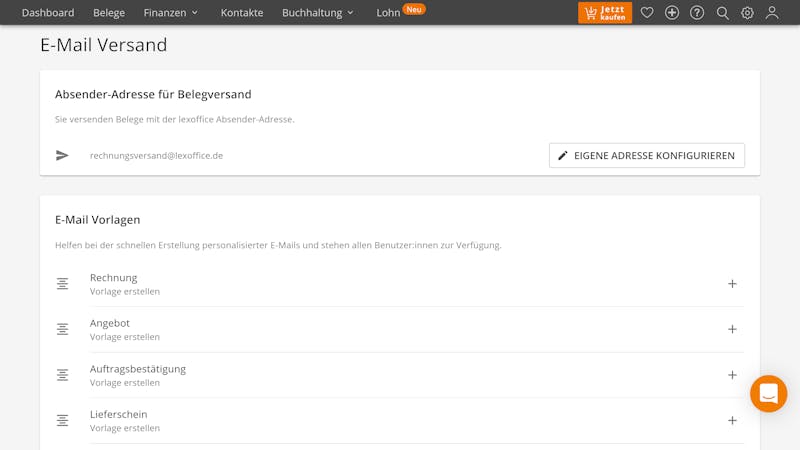Screen dimensions: 800x450
Task: Click Vorlage erstellen under Auftragsbestätigung
Action: (x=124, y=383)
